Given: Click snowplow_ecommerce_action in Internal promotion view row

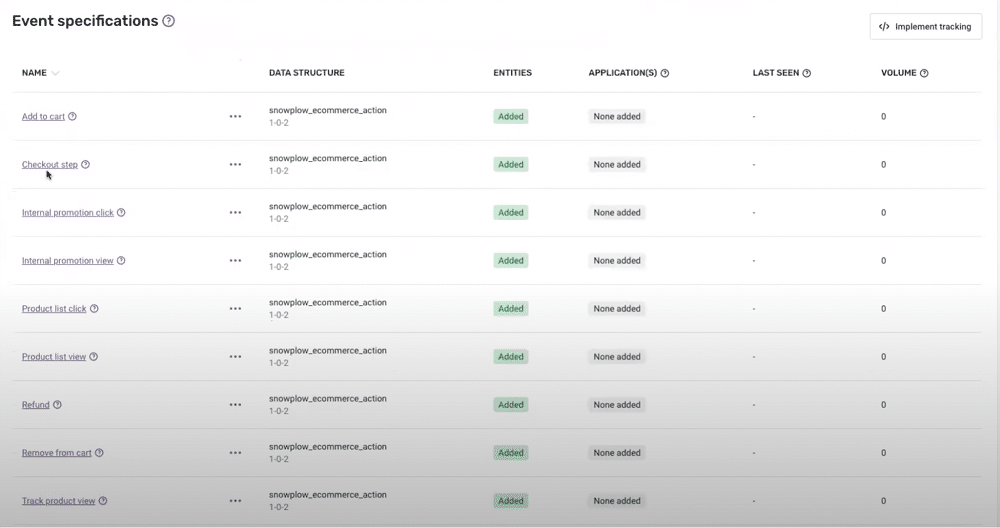Looking at the screenshot, I should coord(328,254).
